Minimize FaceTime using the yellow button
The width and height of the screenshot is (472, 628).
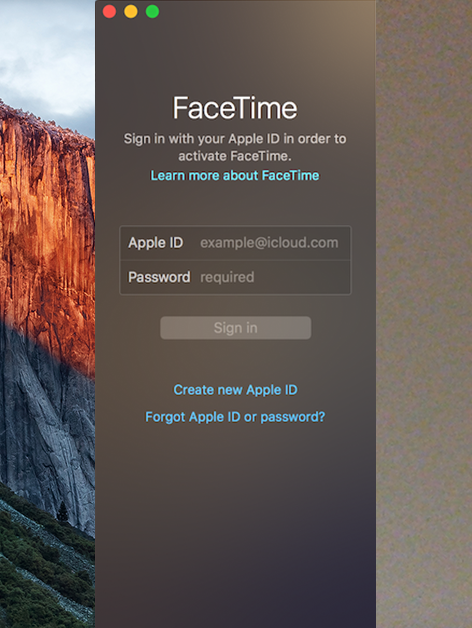(x=131, y=11)
